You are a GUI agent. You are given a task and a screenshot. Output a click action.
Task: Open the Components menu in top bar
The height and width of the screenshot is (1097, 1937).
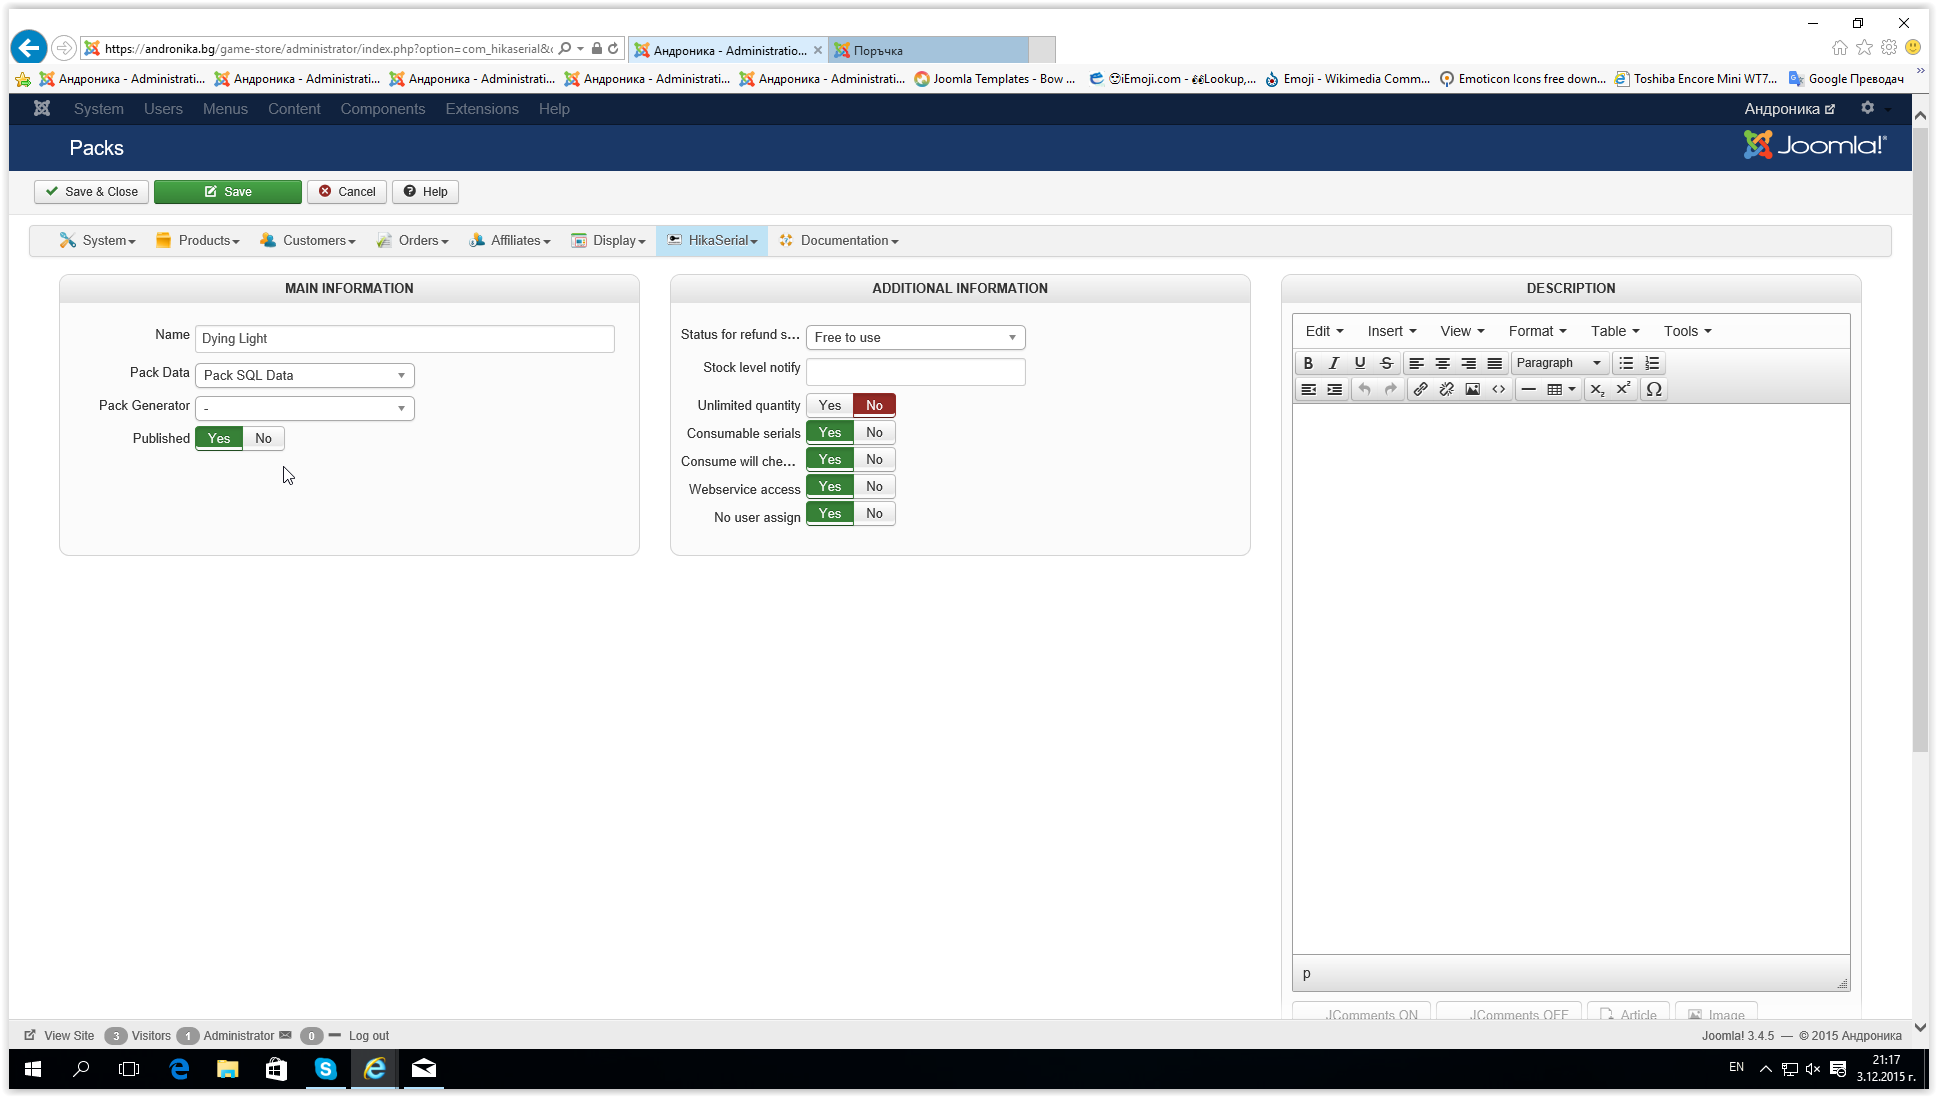(382, 109)
